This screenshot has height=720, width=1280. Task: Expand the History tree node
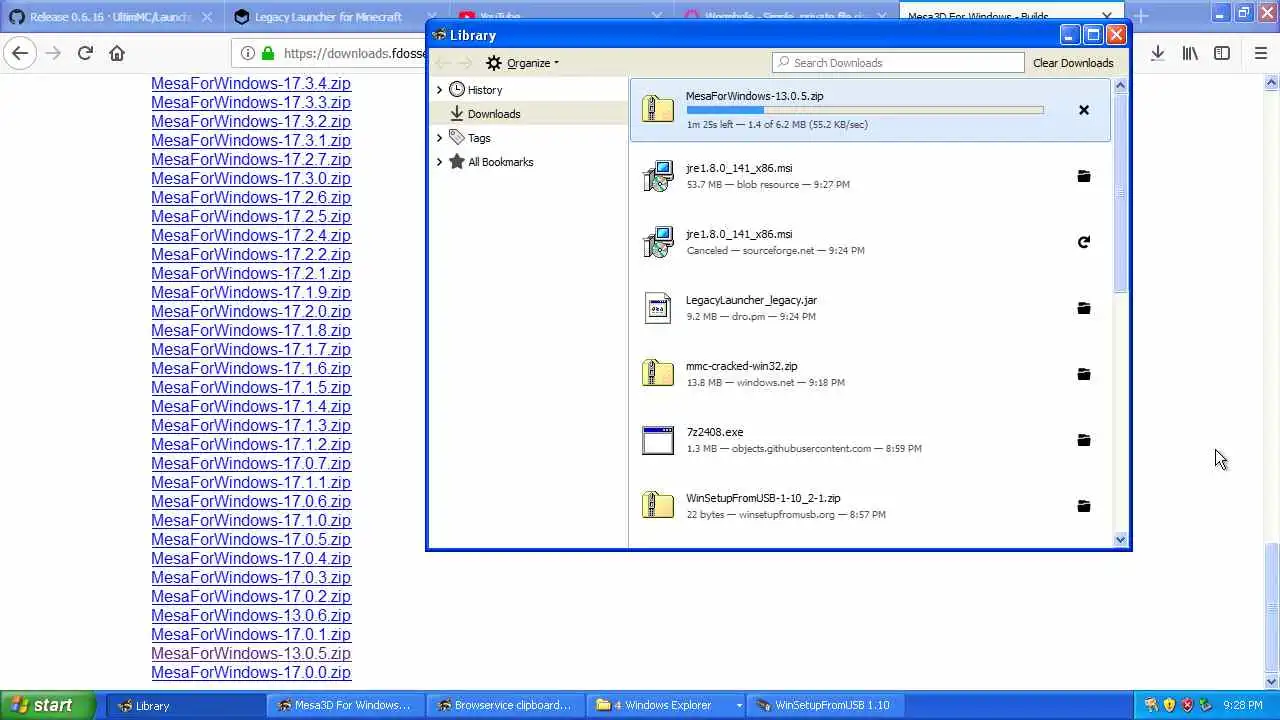[439, 90]
